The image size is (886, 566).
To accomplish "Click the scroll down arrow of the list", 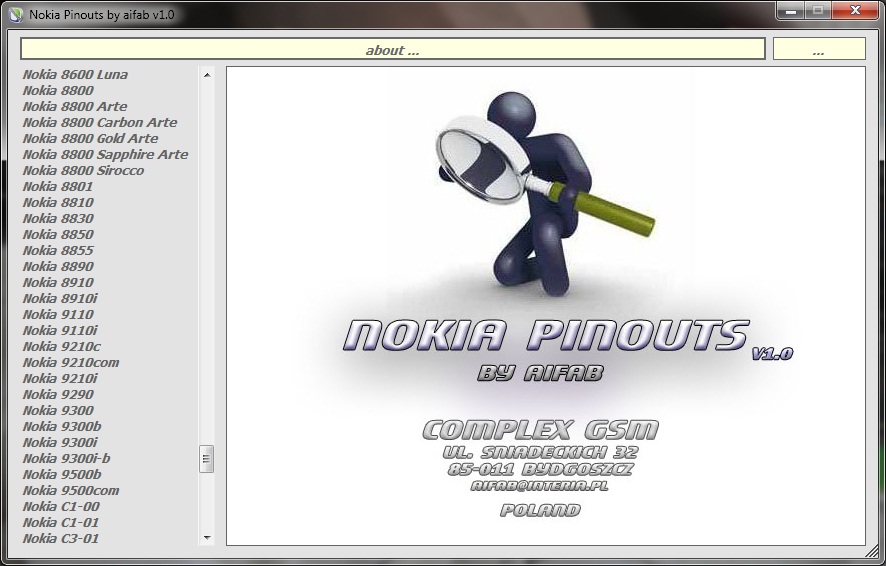I will coord(207,538).
